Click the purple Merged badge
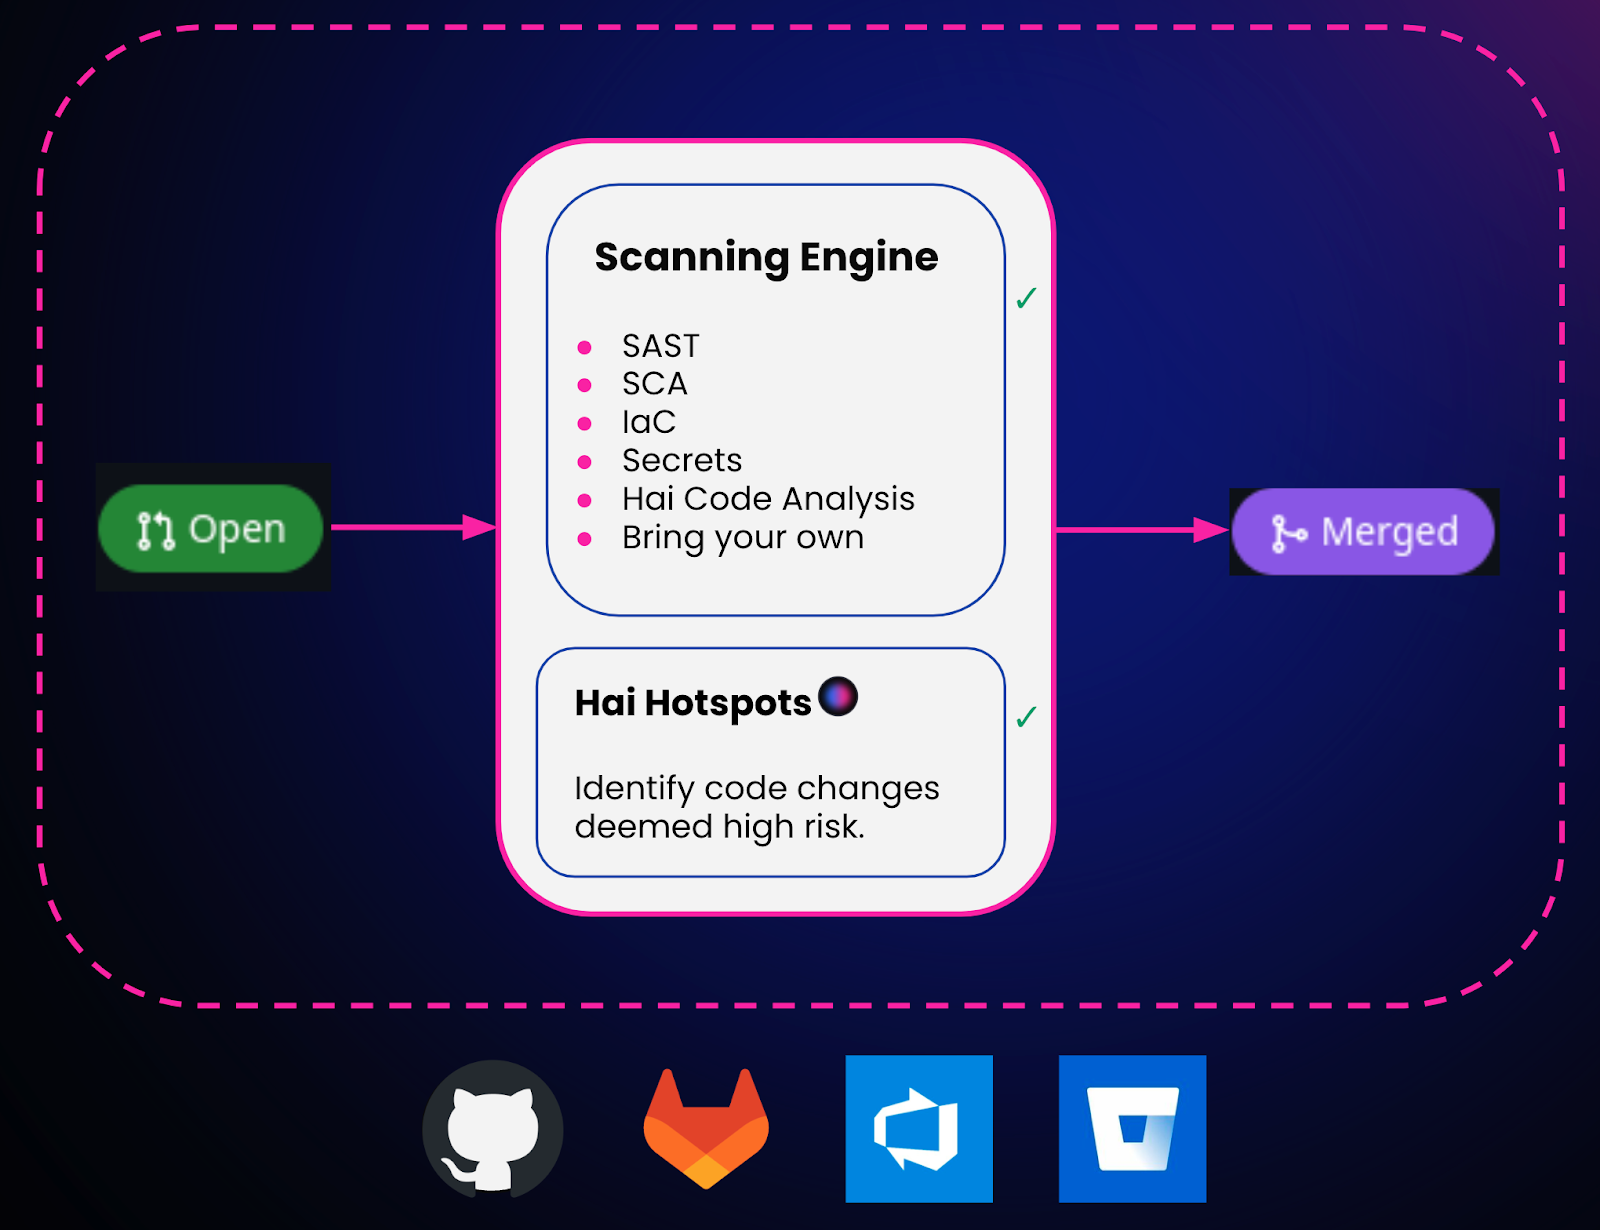Viewport: 1600px width, 1230px height. pos(1363,531)
